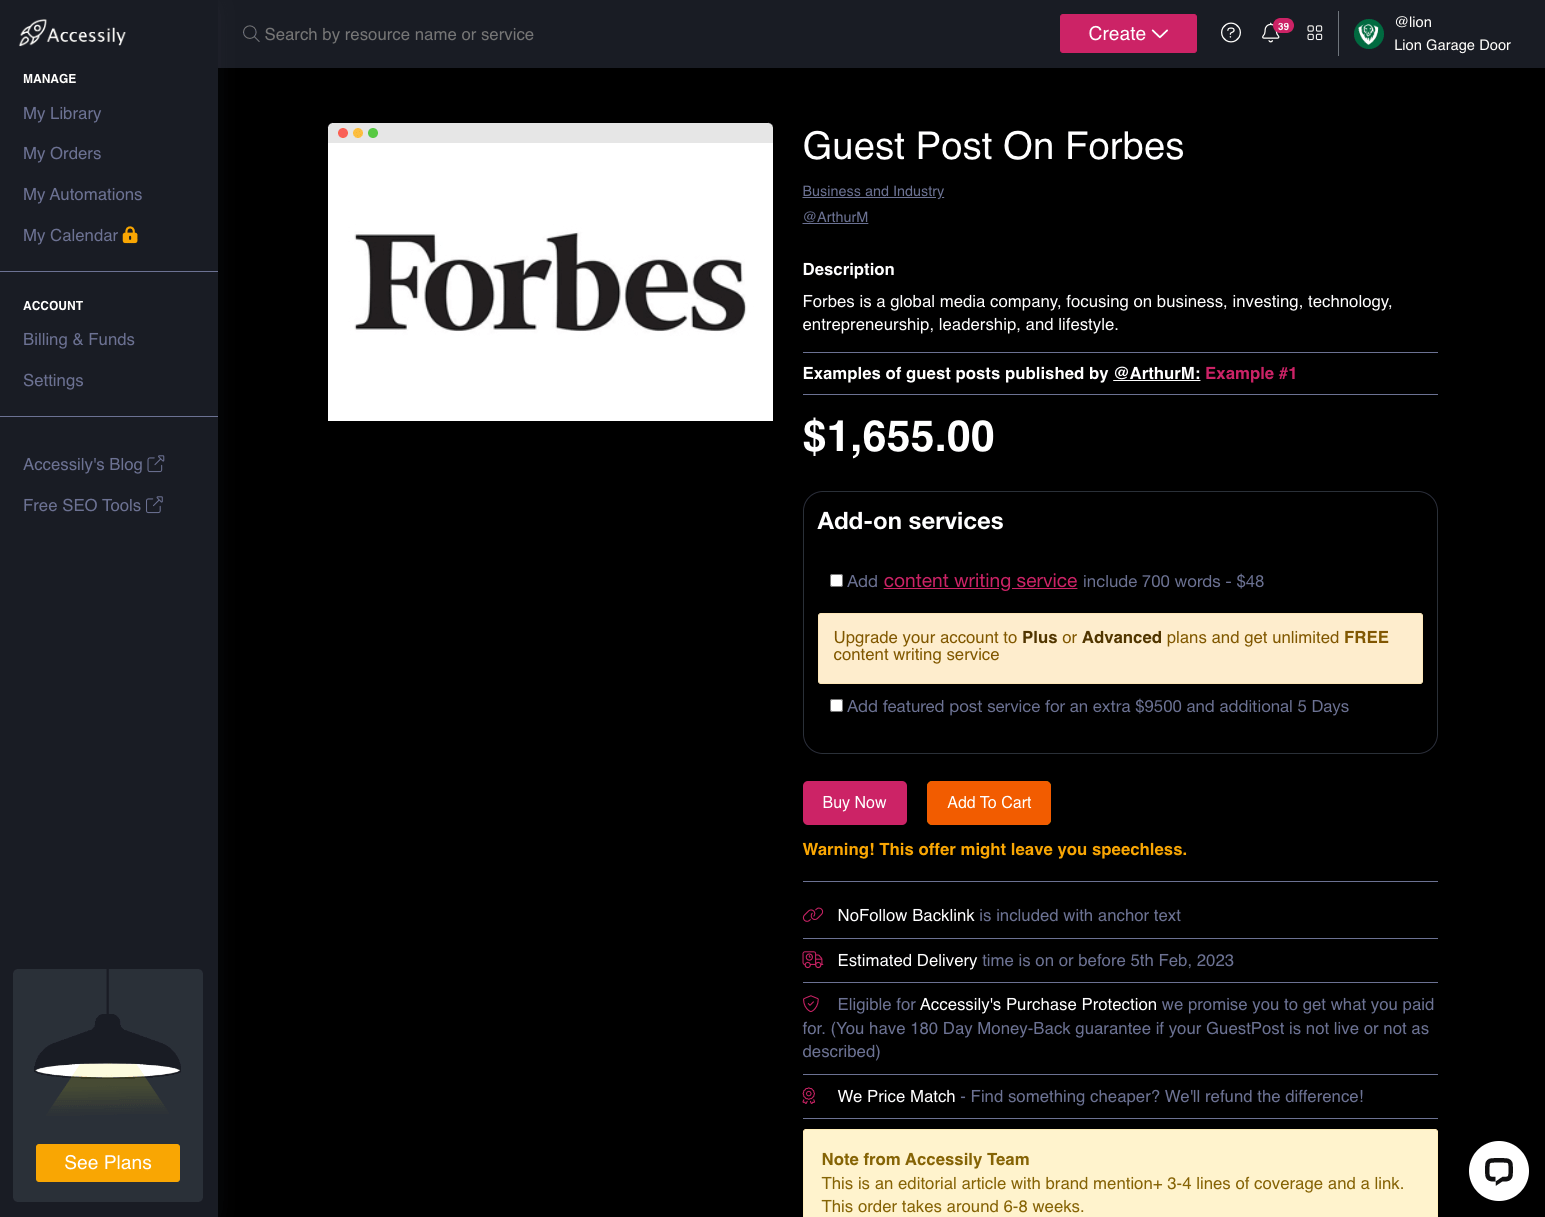Click the Create button chevron arrow
Viewport: 1545px width, 1217px height.
tap(1161, 33)
